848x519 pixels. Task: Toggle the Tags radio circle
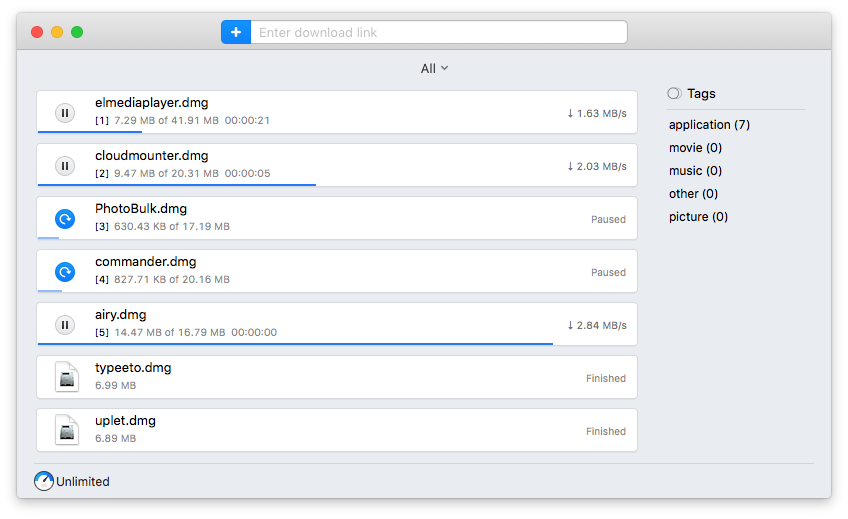click(x=674, y=93)
